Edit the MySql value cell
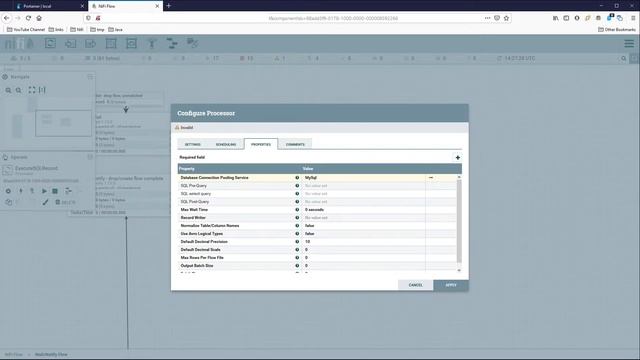Viewport: 640px width, 360px height. [363, 178]
